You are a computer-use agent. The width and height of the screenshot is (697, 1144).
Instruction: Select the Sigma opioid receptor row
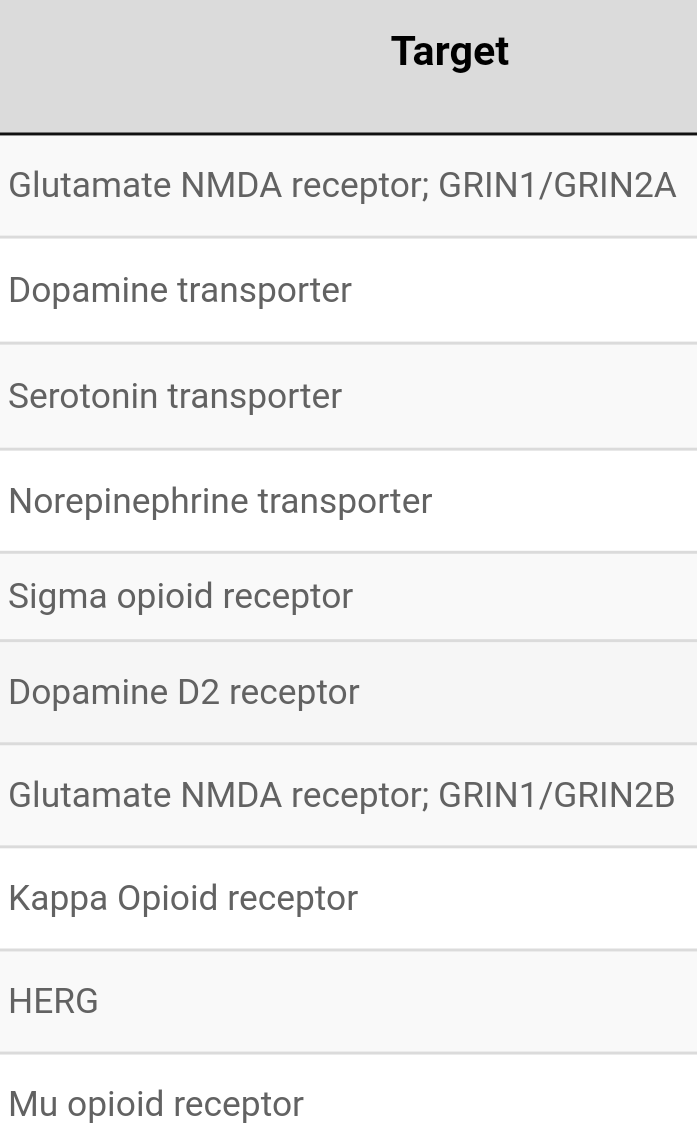click(x=348, y=597)
